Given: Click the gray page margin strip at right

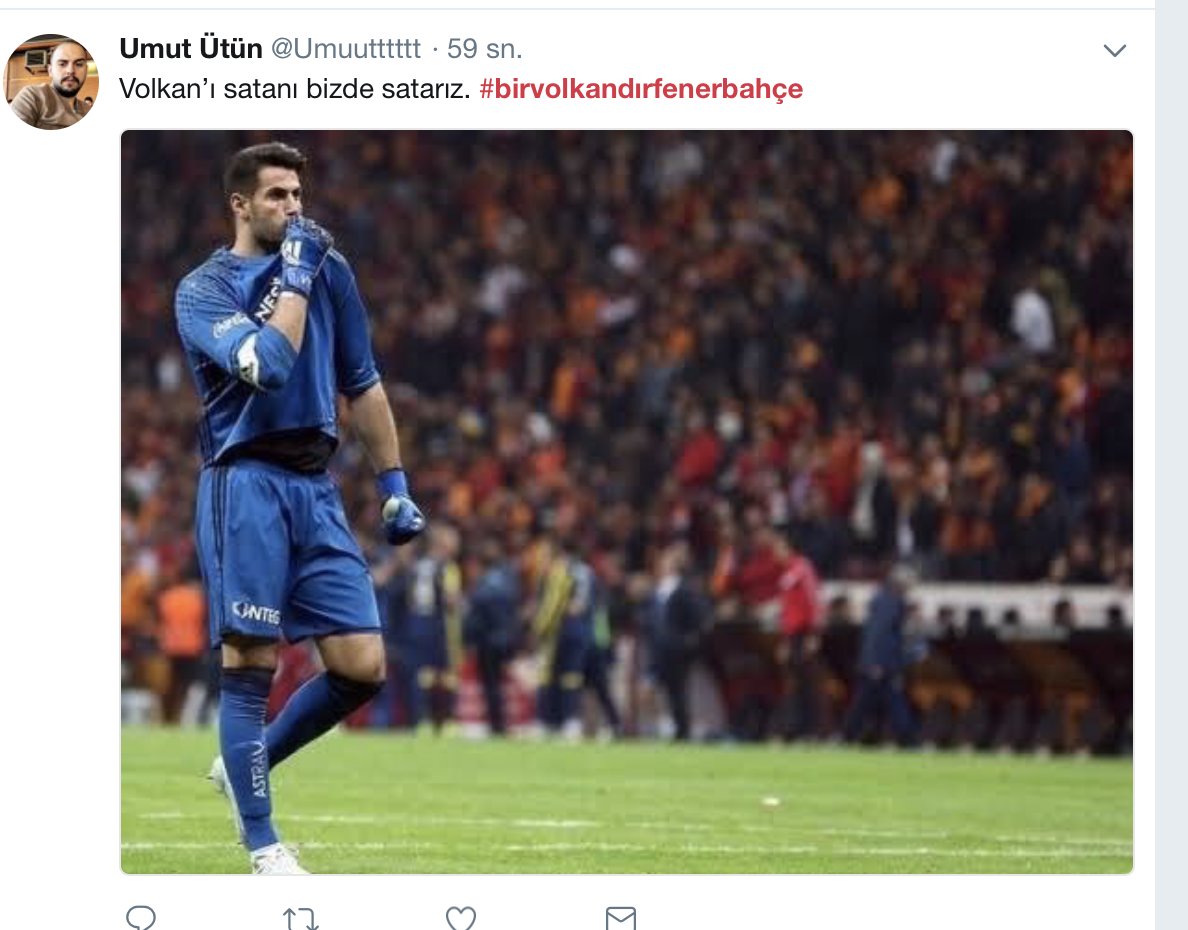Looking at the screenshot, I should pos(1171,450).
